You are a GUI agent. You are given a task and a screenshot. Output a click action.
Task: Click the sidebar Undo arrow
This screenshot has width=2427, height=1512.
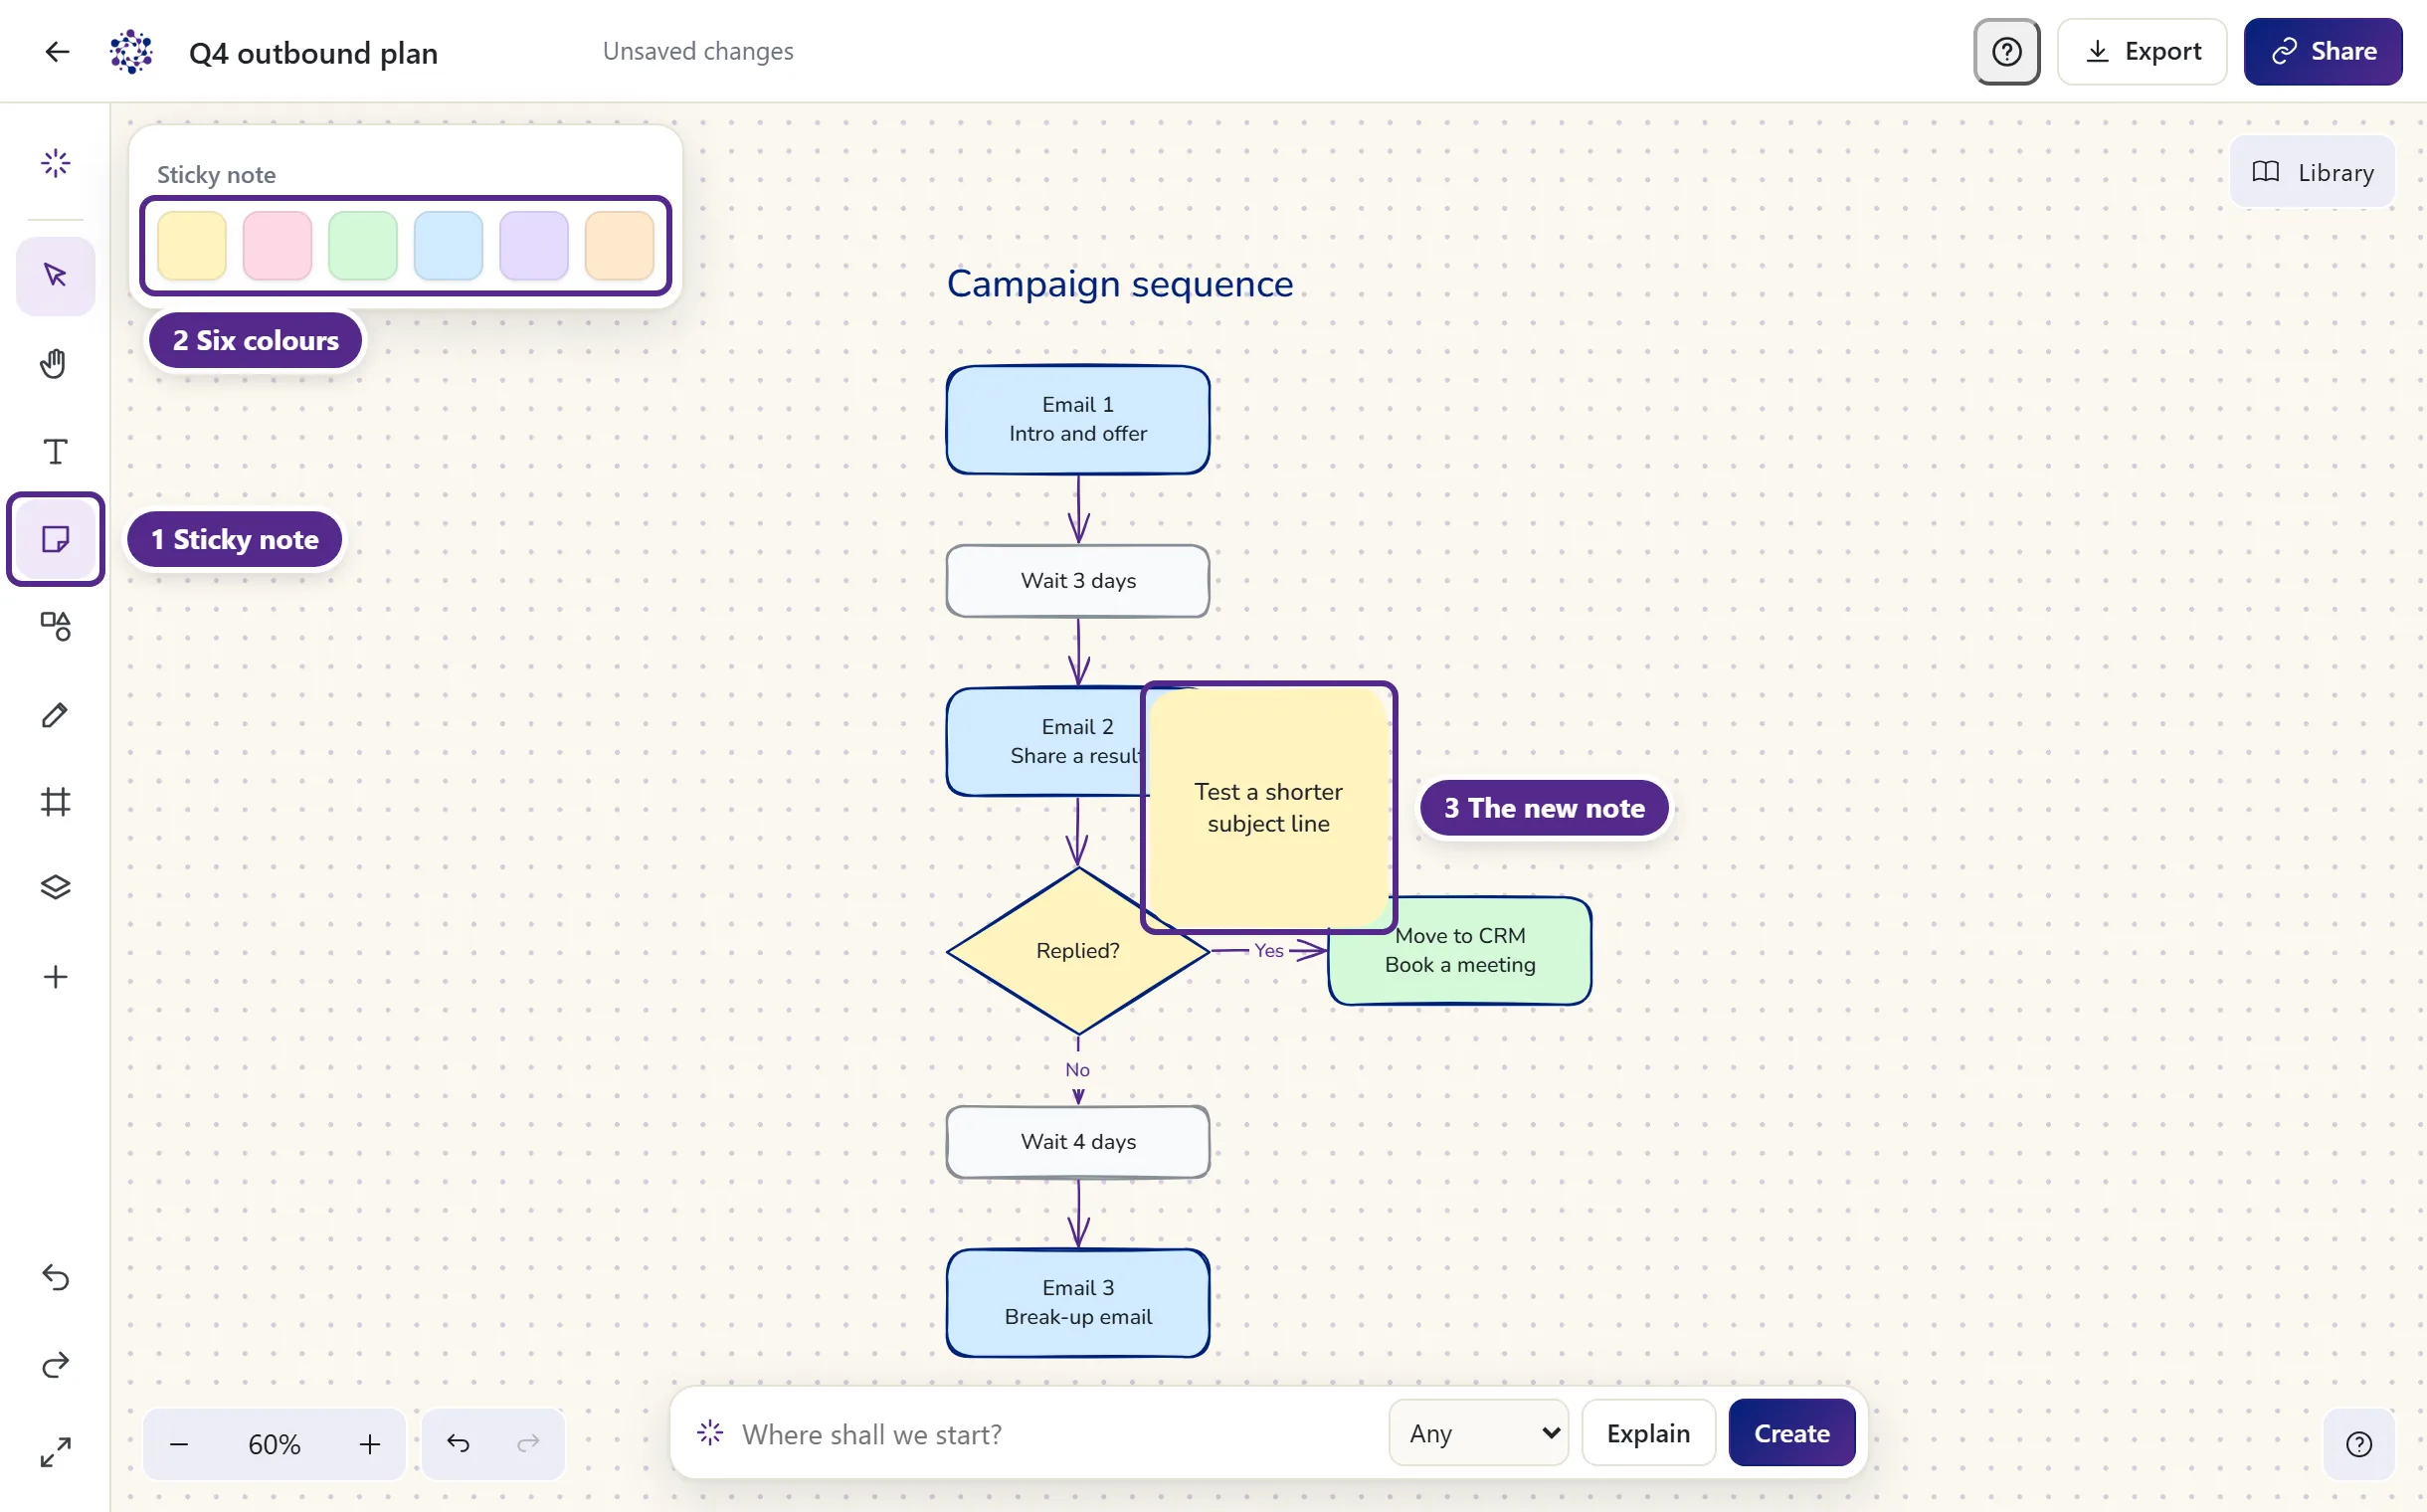[x=56, y=1277]
